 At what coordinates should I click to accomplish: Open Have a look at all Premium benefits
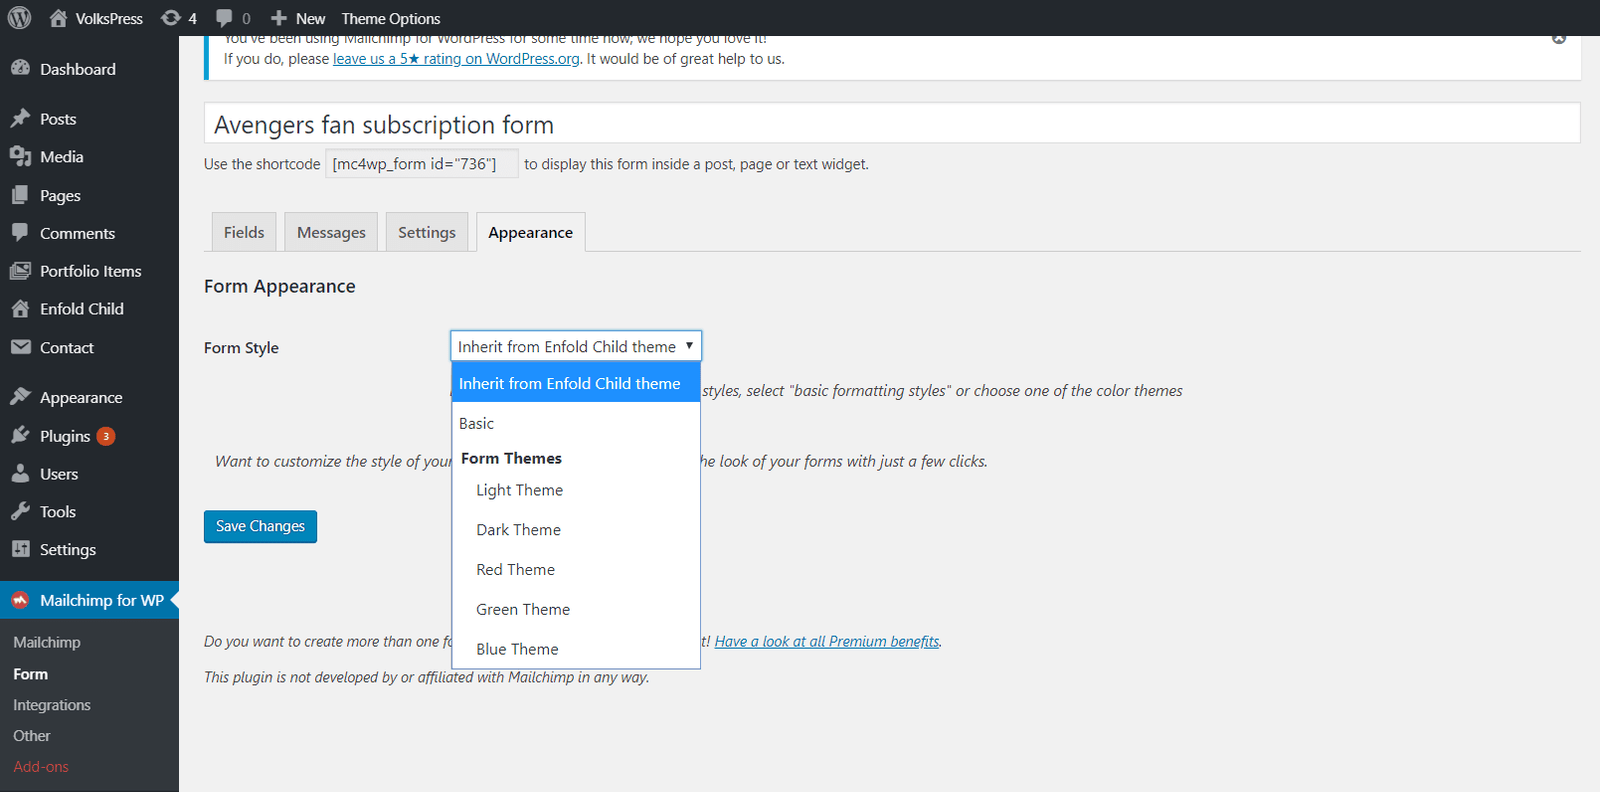(827, 641)
